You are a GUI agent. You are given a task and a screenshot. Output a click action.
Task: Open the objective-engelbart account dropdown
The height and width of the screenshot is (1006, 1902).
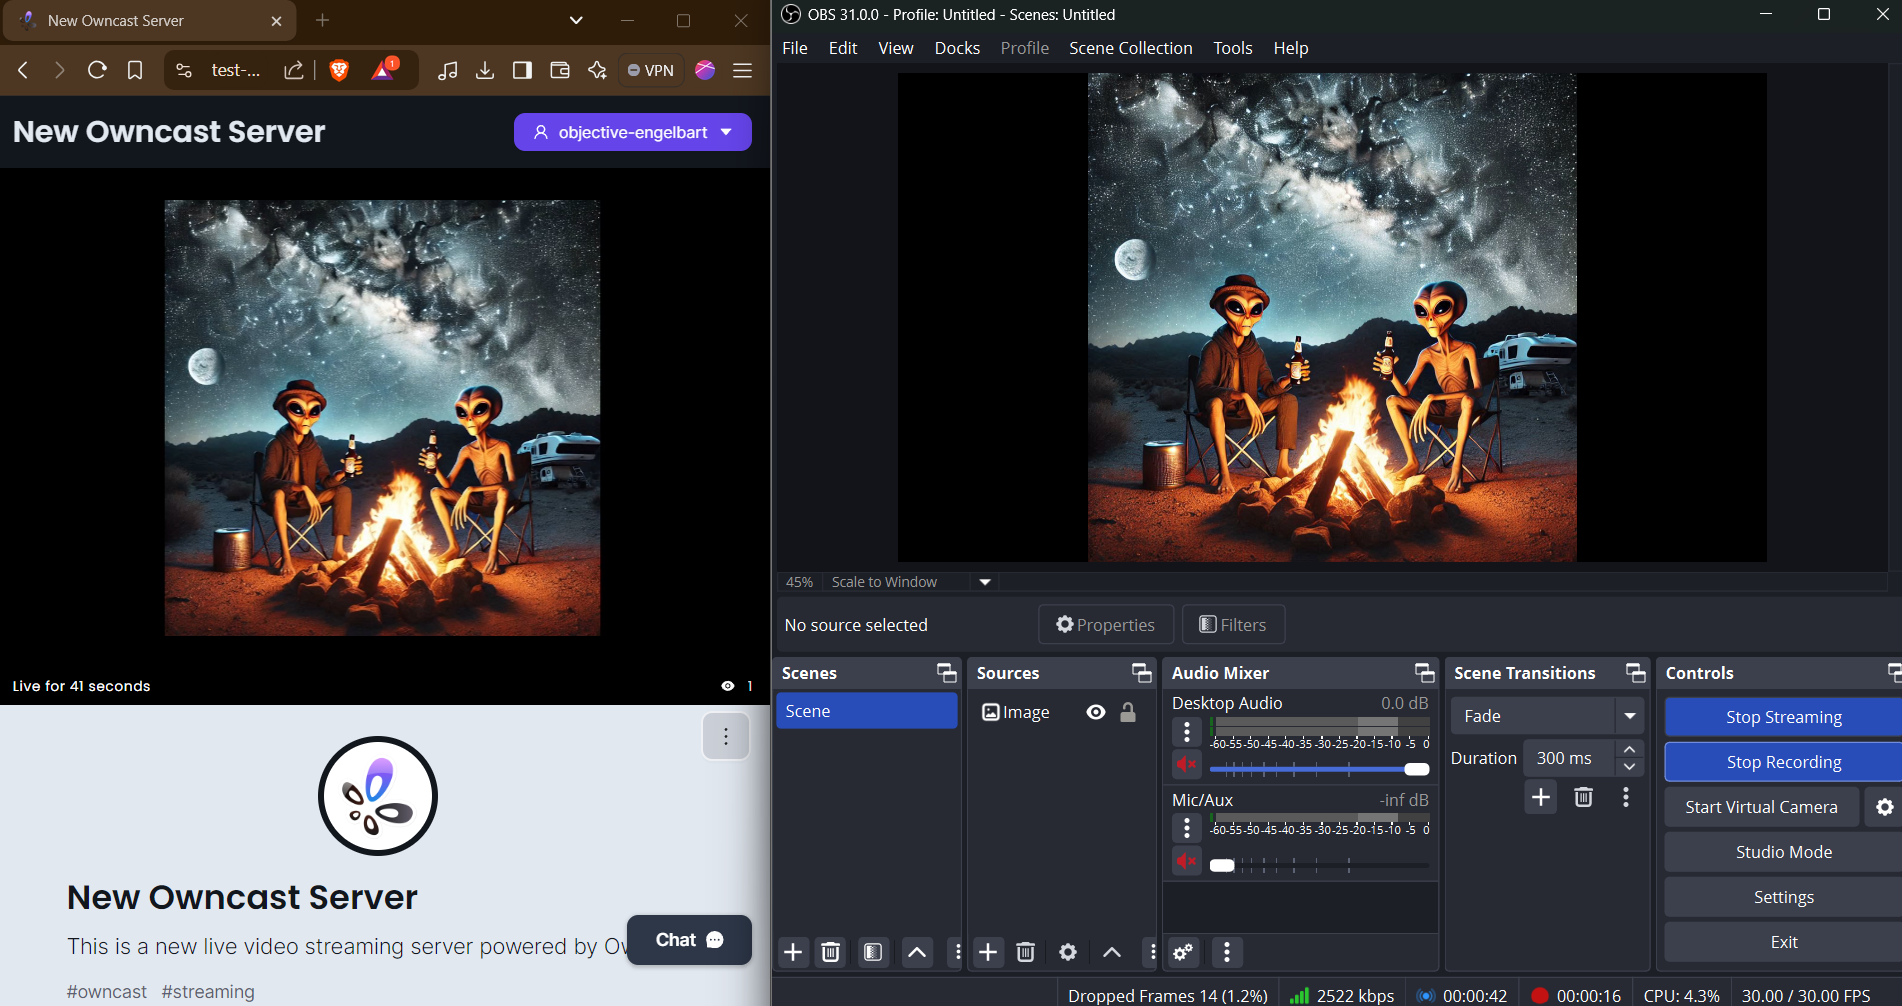coord(631,131)
